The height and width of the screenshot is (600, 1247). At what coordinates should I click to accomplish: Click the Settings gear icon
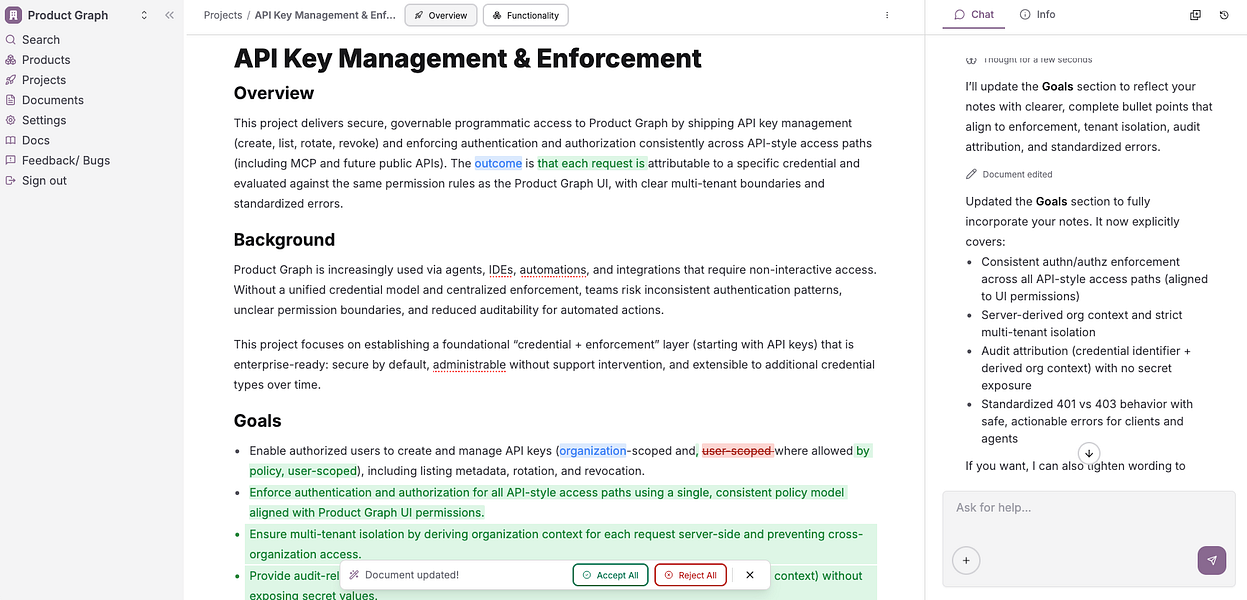11,120
